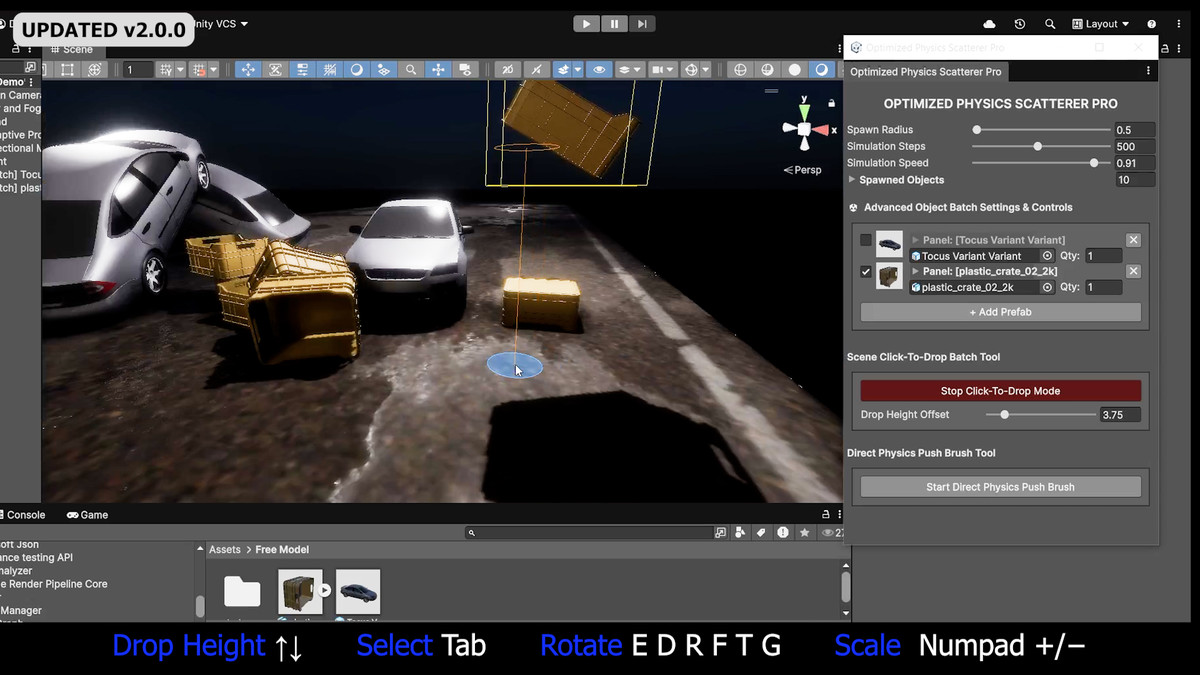Image resolution: width=1200 pixels, height=675 pixels.
Task: Select the Rect tool in Scene toolbar
Action: 67,70
